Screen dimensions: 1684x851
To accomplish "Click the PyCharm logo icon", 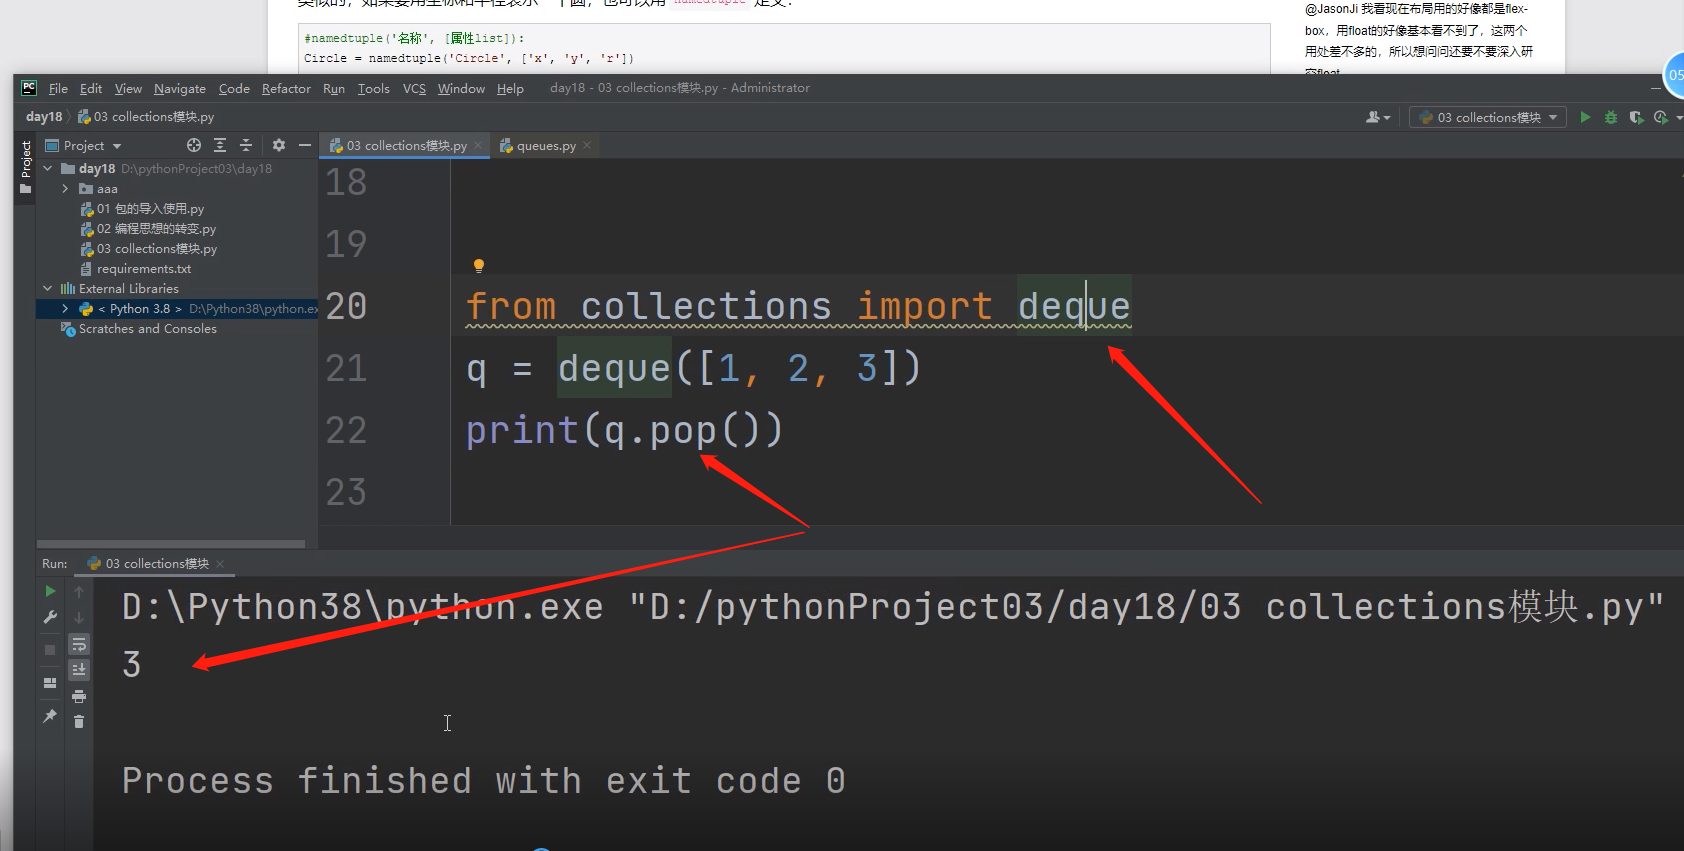I will tap(29, 88).
